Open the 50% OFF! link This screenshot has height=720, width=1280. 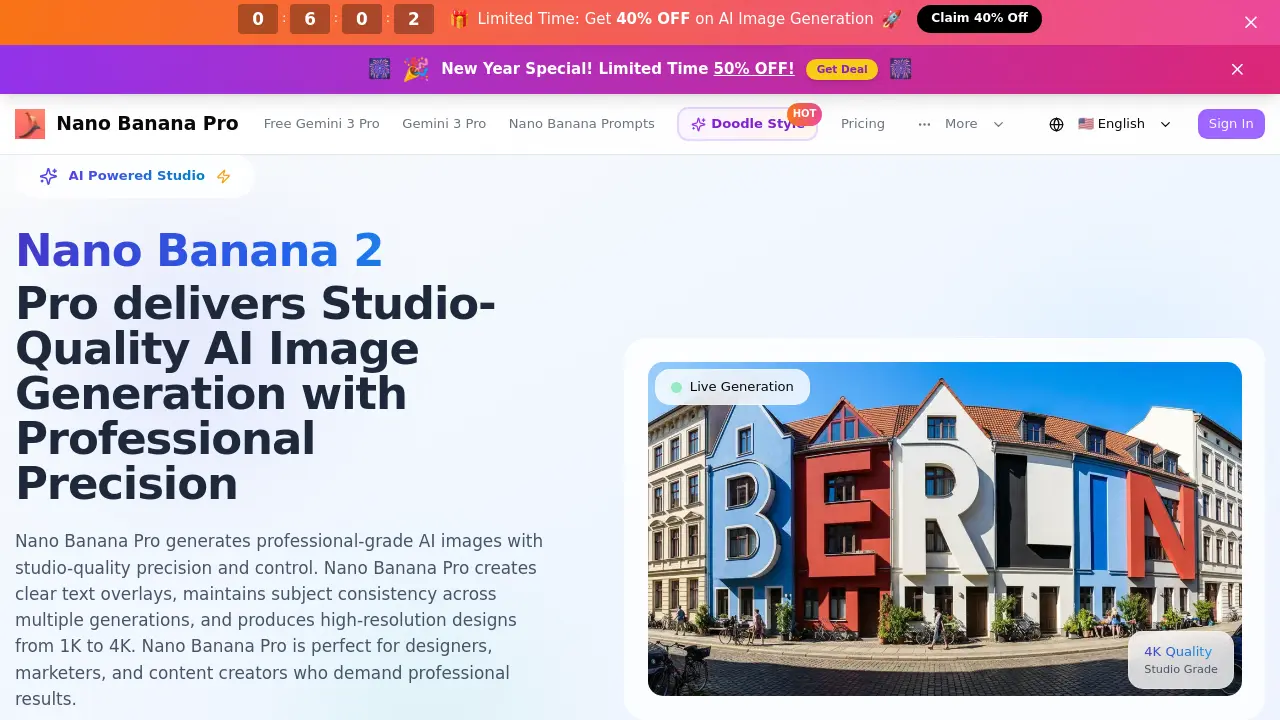pos(754,69)
